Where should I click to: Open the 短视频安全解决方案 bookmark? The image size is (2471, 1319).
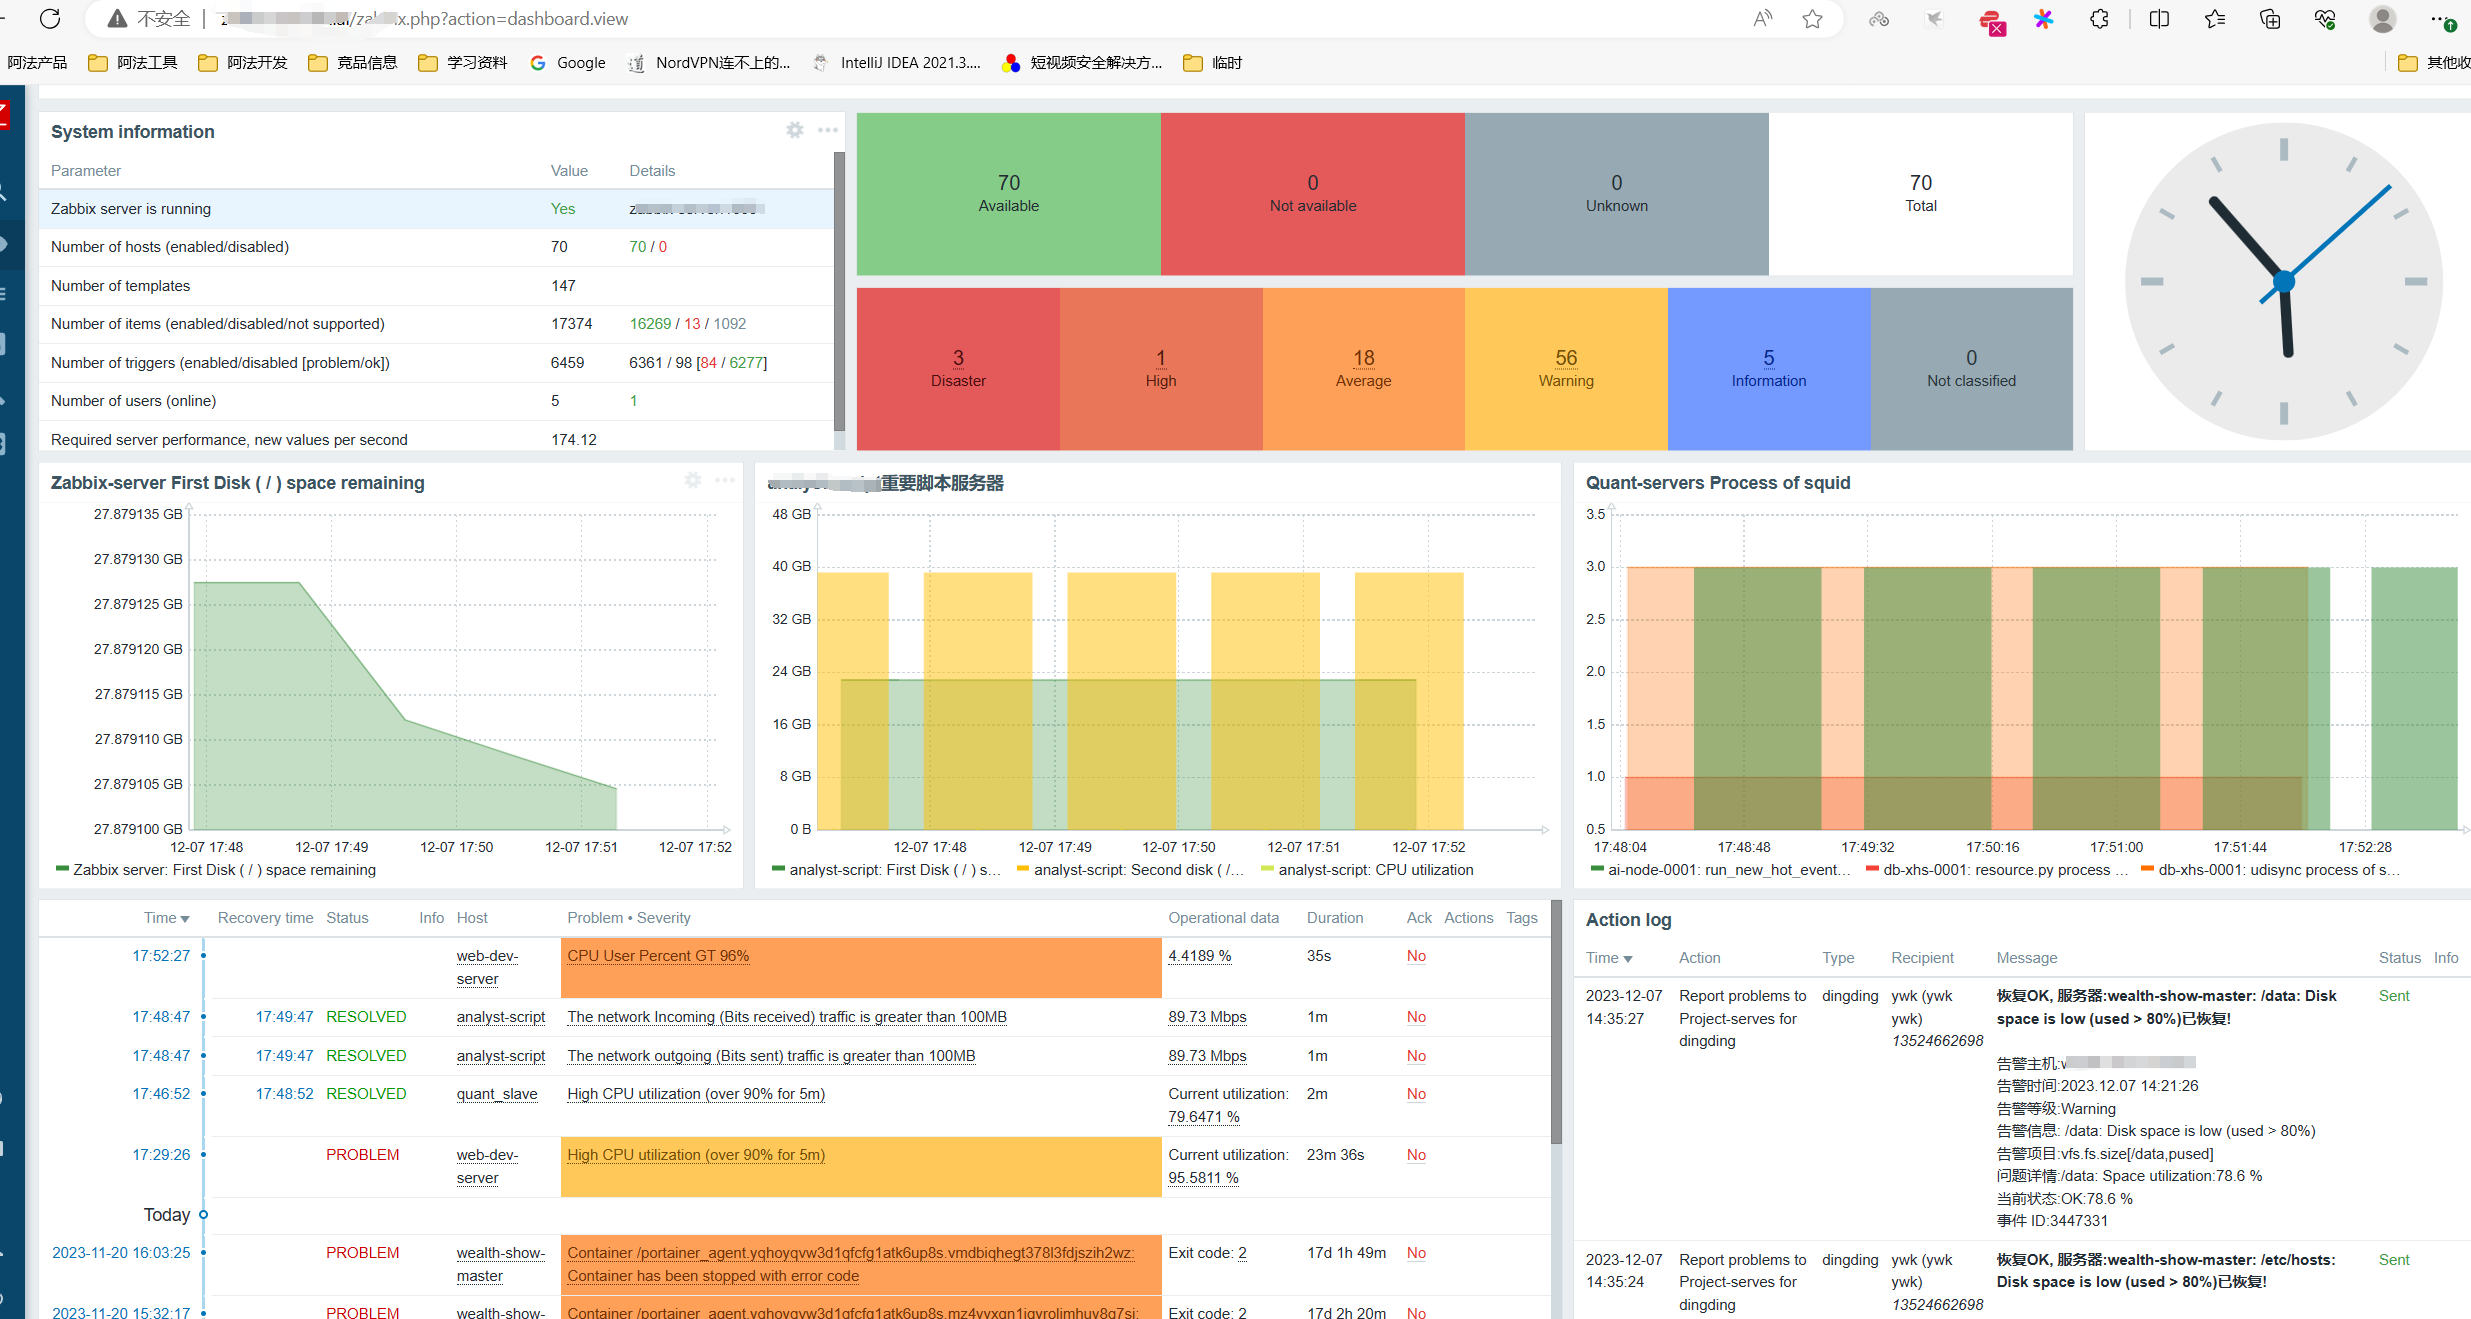click(1082, 63)
